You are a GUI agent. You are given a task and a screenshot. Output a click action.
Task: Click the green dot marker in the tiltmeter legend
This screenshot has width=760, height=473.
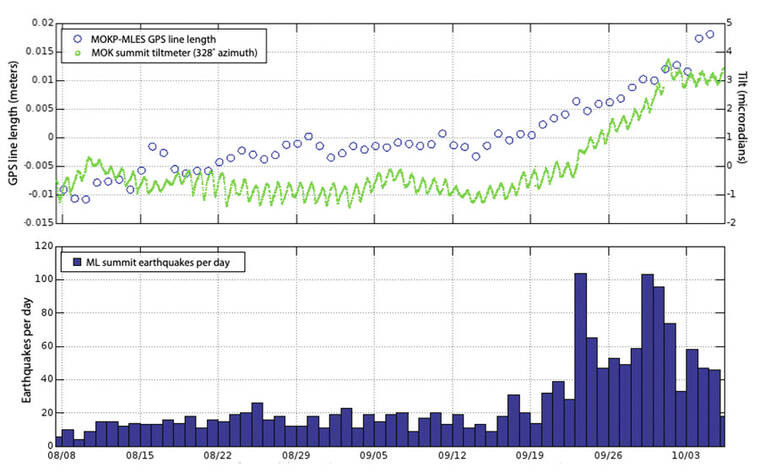tap(78, 53)
